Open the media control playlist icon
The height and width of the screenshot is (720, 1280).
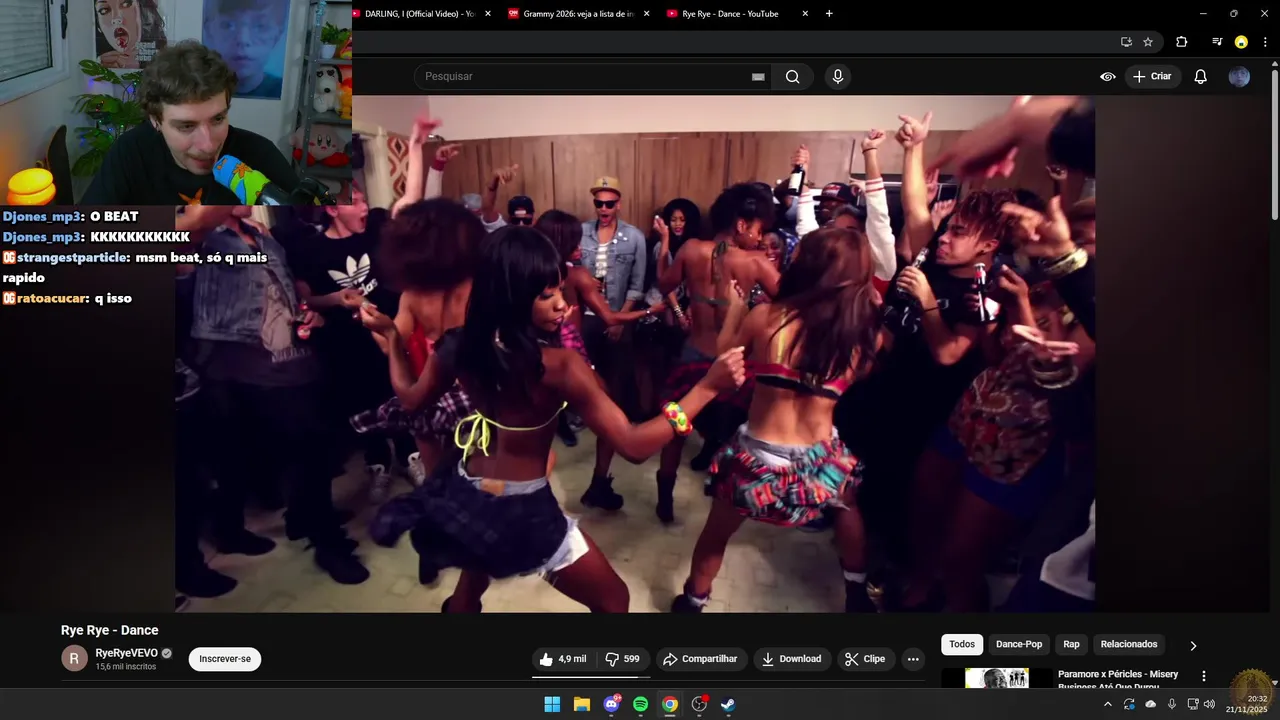pyautogui.click(x=1217, y=42)
